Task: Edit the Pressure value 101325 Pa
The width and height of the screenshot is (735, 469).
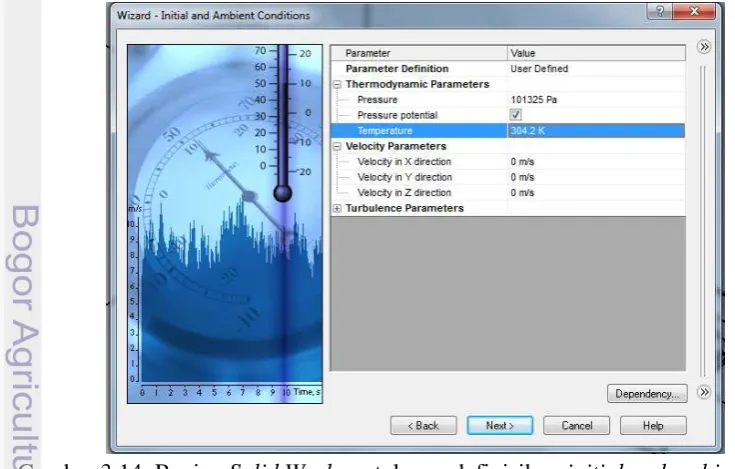Action: [596, 100]
